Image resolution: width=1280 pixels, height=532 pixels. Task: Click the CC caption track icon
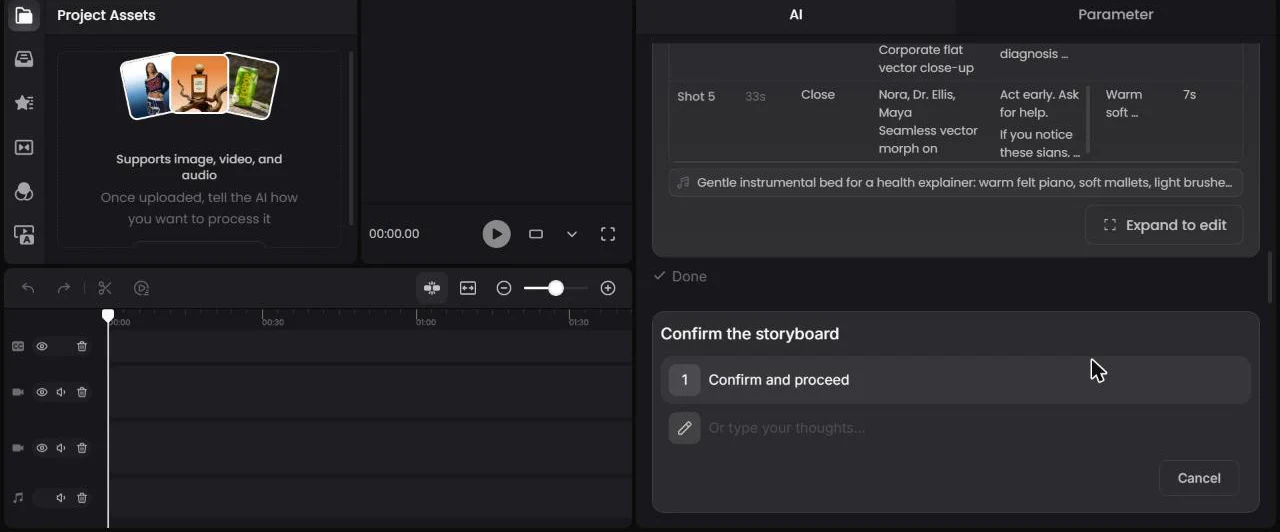pos(18,346)
